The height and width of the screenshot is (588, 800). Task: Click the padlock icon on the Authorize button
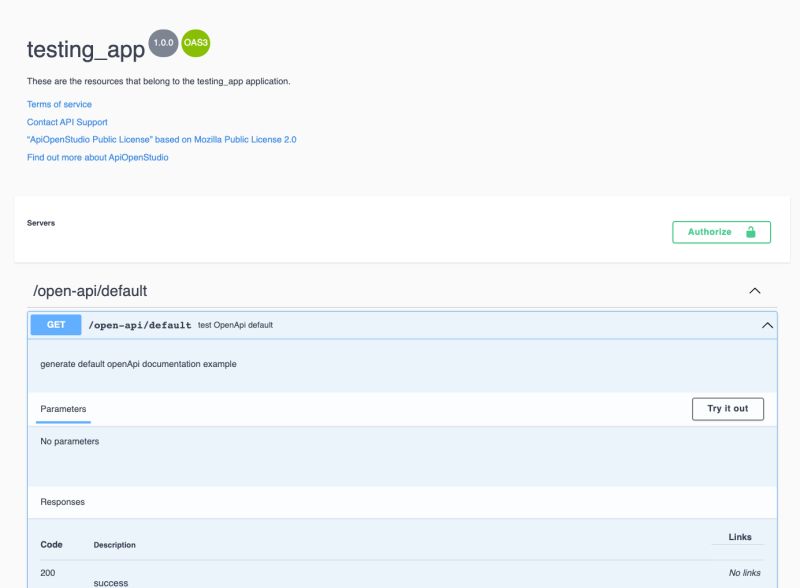(752, 231)
